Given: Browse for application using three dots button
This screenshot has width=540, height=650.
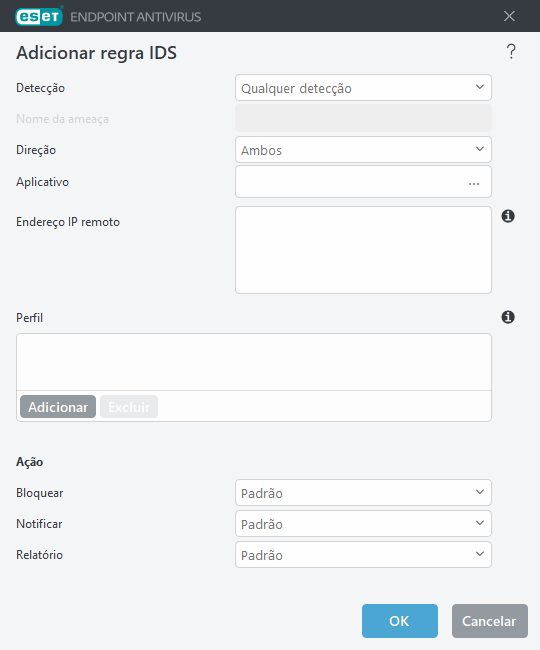Looking at the screenshot, I should [x=474, y=182].
